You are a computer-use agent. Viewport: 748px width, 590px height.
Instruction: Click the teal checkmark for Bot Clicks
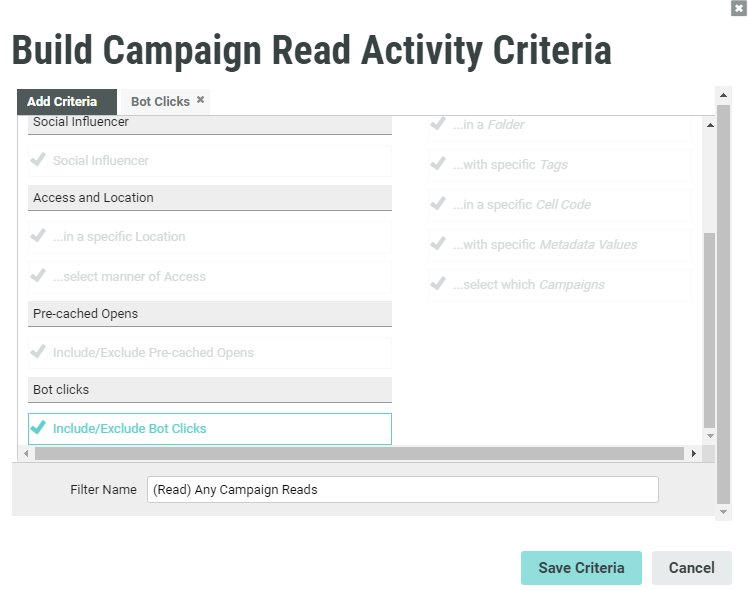(x=39, y=428)
